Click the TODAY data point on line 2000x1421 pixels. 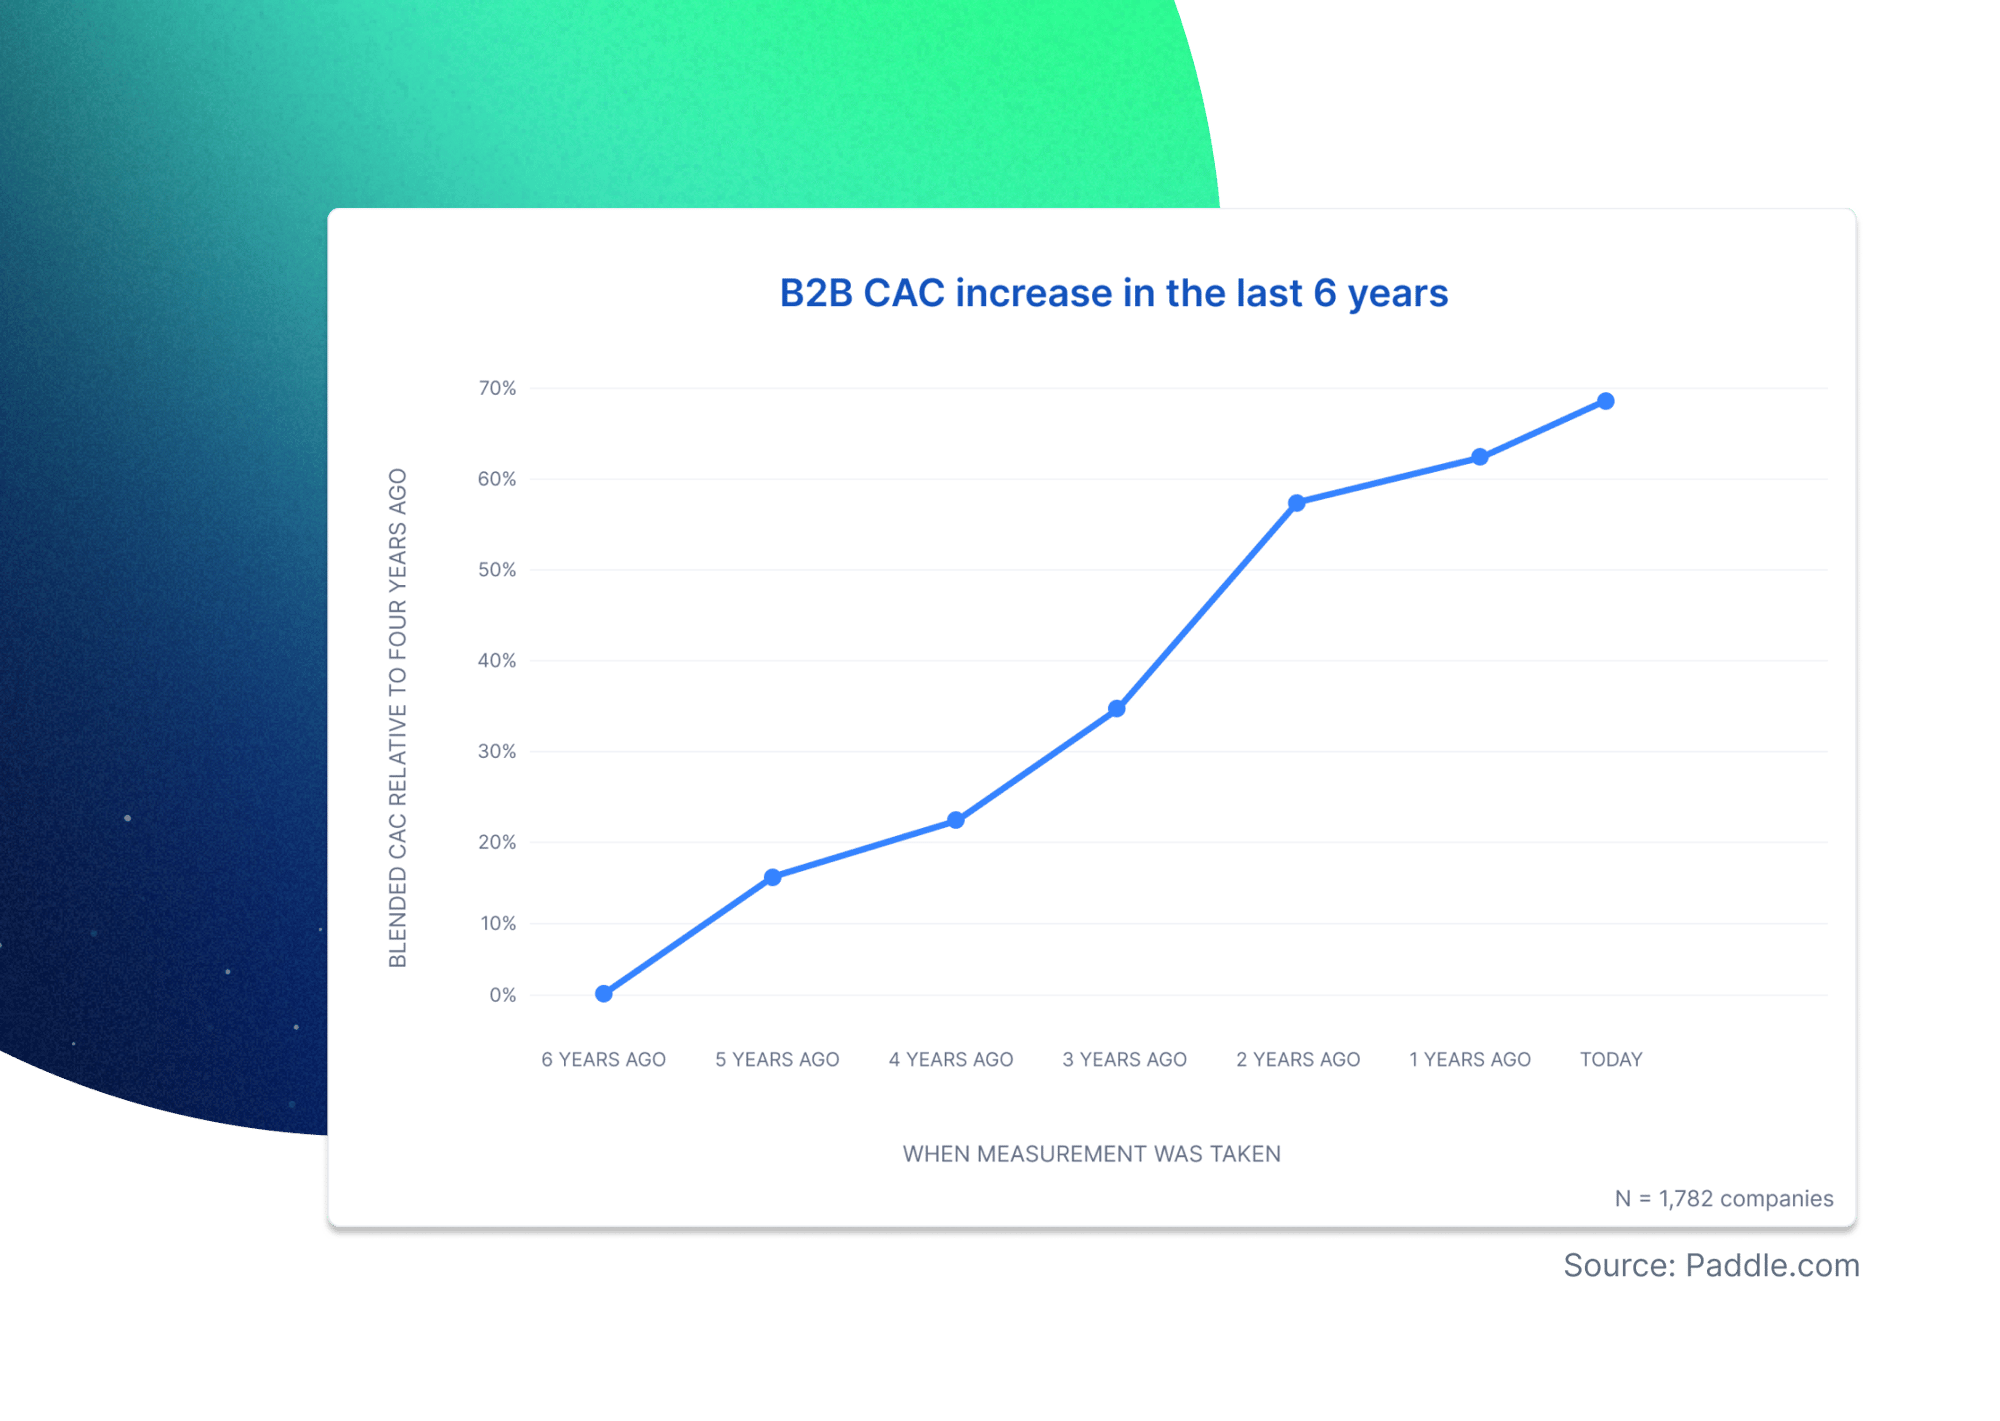click(1606, 401)
